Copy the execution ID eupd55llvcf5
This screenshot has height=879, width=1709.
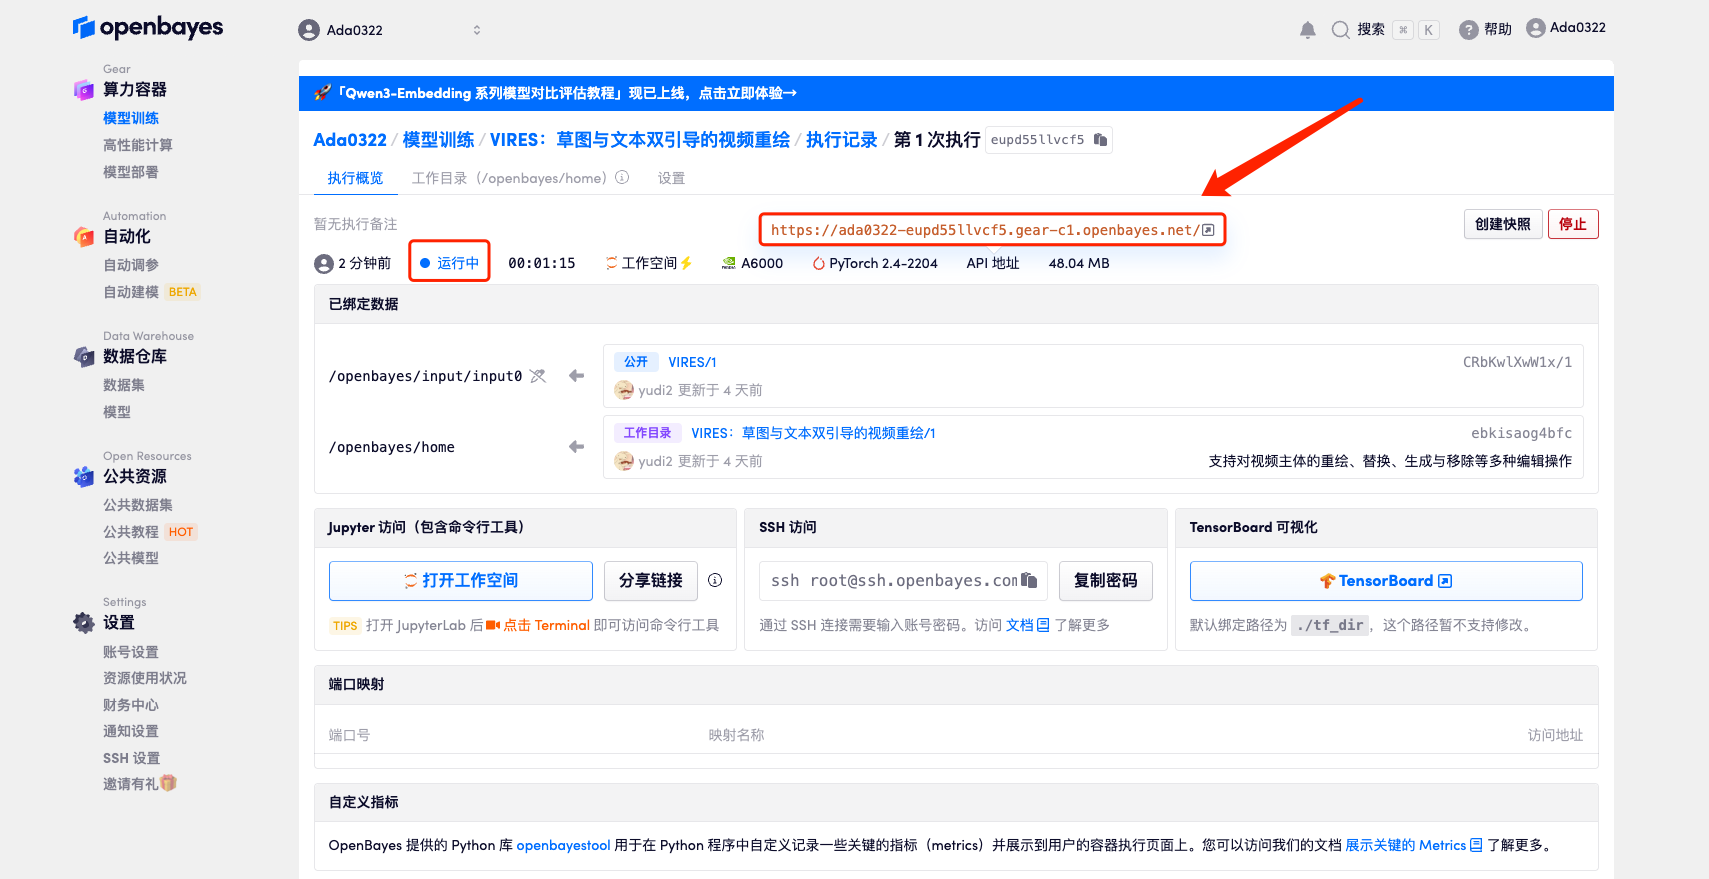[x=1100, y=140]
